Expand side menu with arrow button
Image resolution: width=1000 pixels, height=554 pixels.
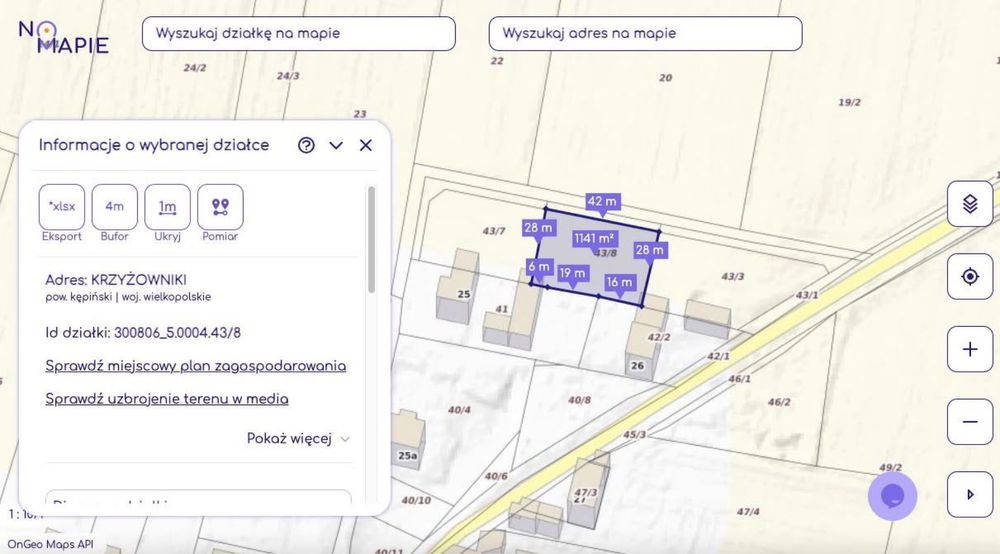[970, 495]
